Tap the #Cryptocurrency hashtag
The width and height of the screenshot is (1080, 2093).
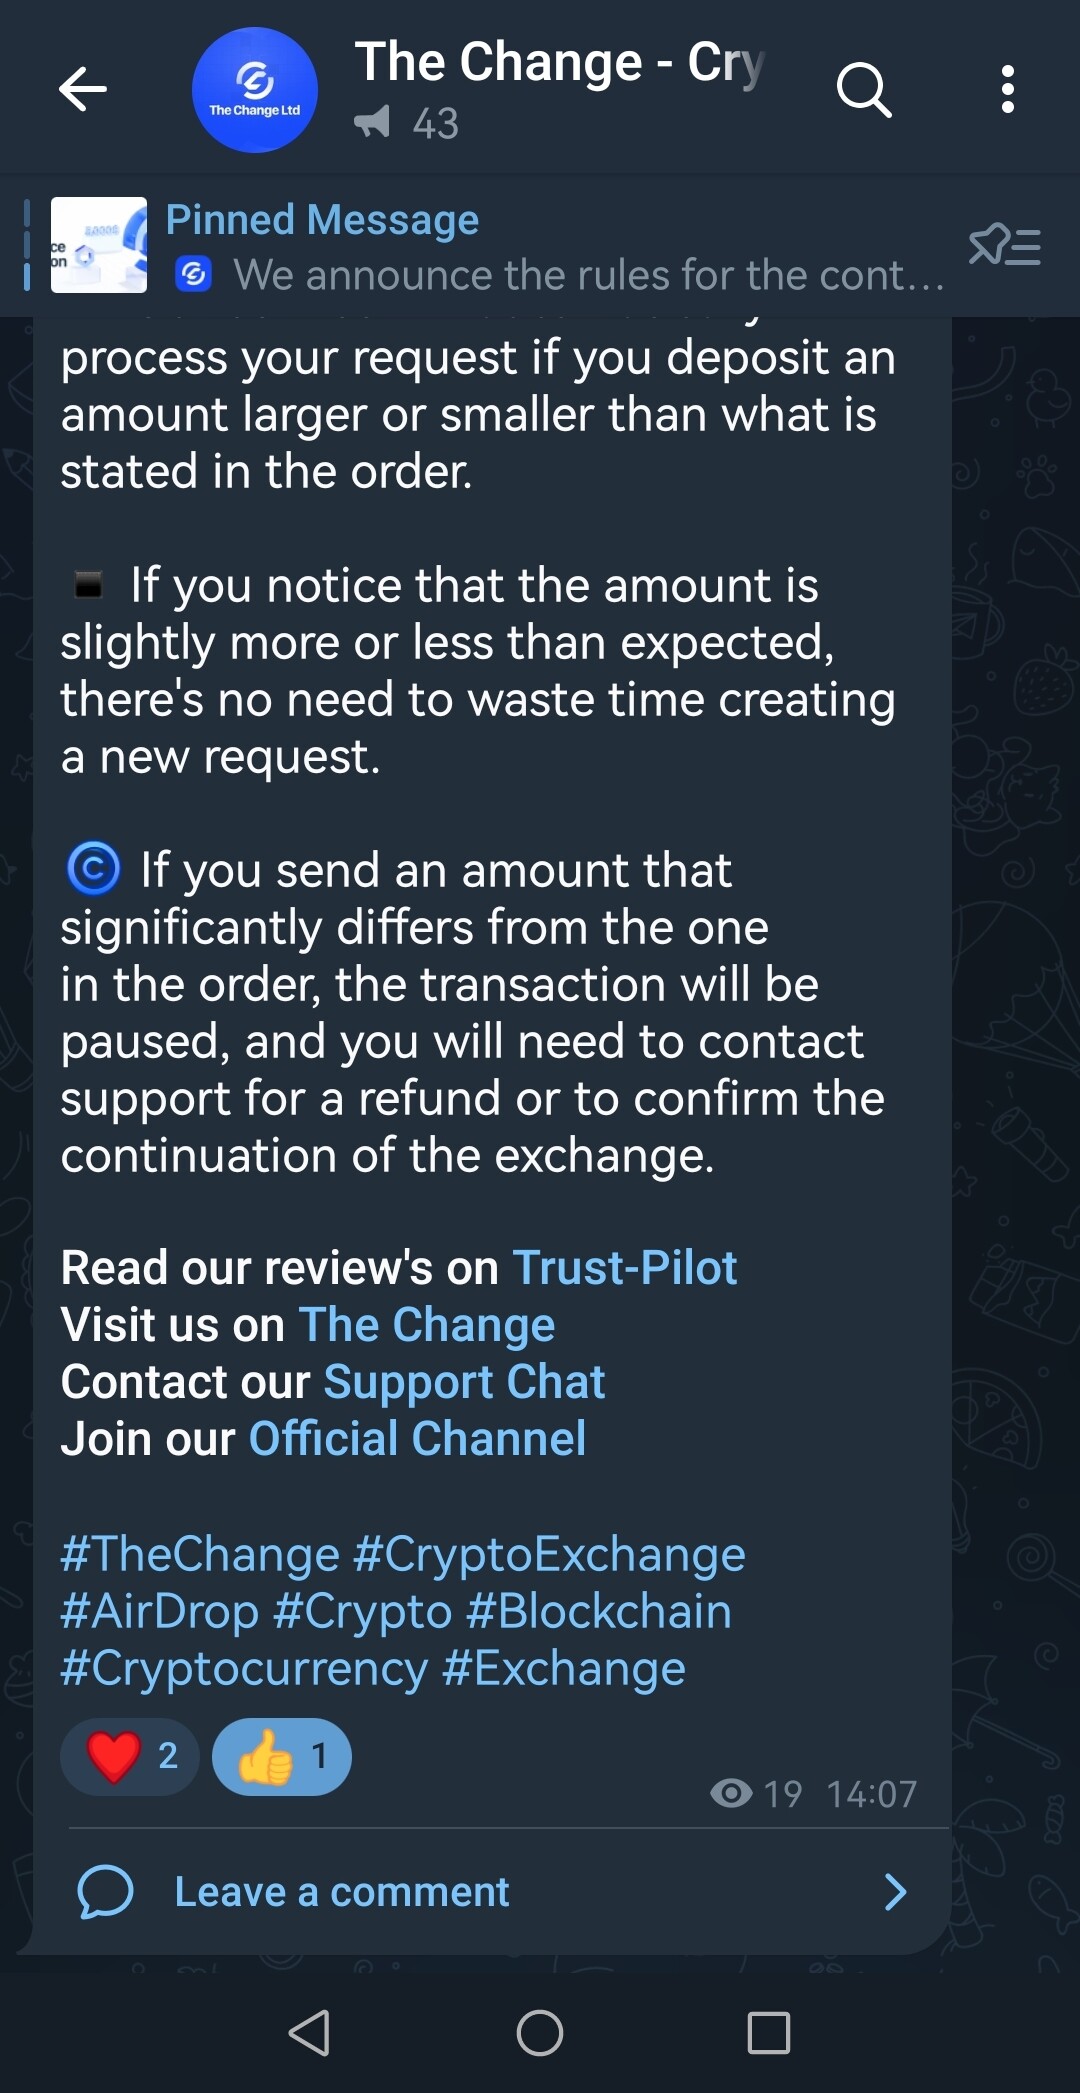[x=244, y=1669]
